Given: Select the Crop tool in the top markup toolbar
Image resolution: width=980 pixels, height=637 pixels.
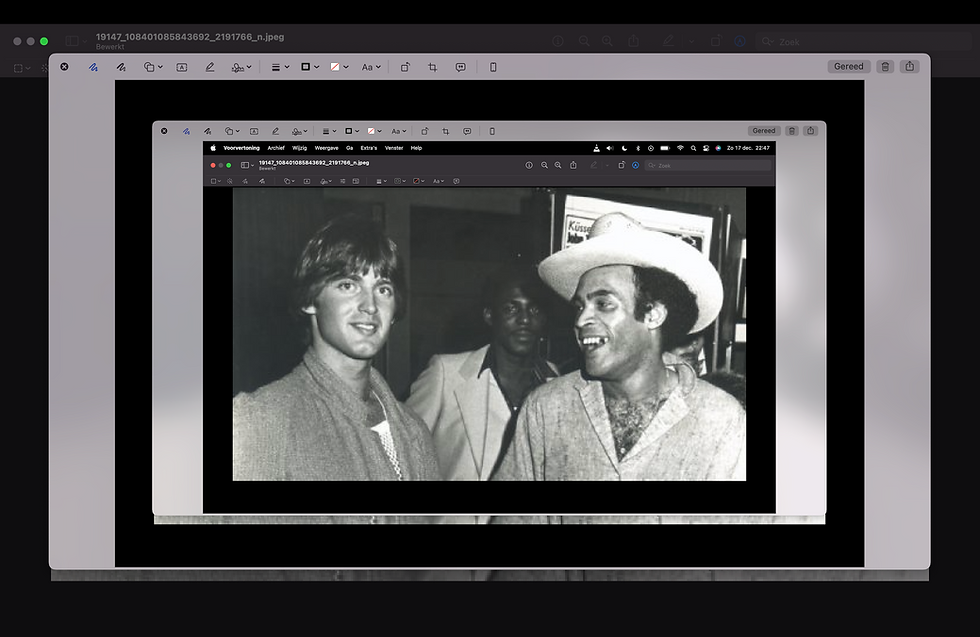Looking at the screenshot, I should tap(433, 67).
